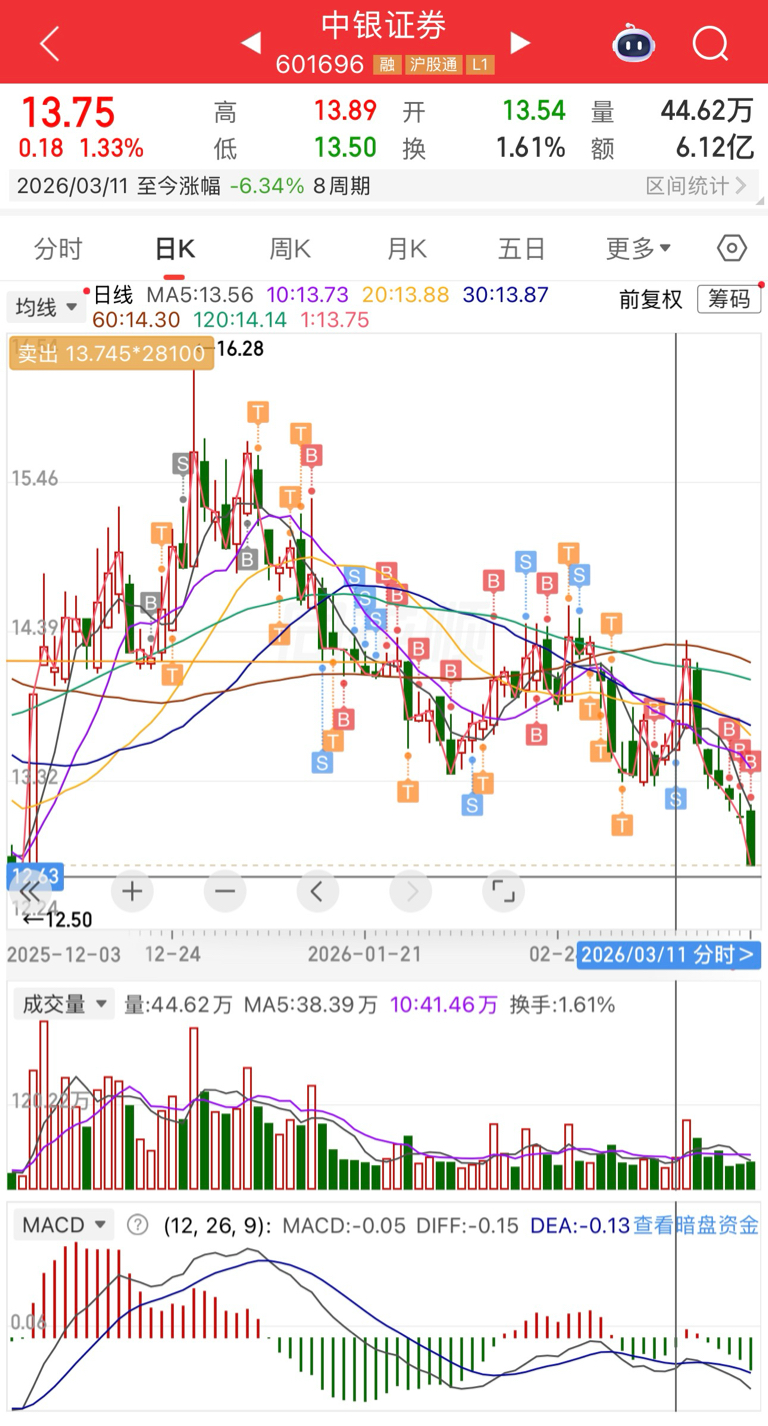
Task: Tap the L1 level badge
Action: coord(480,65)
